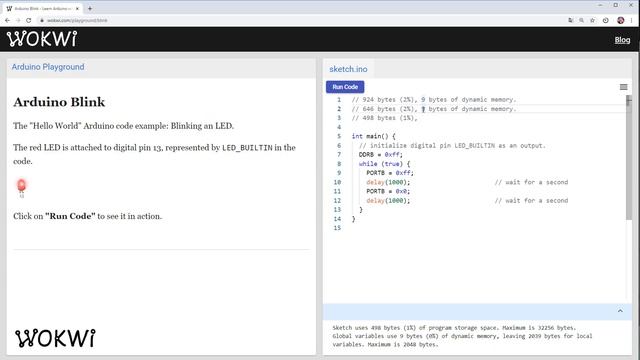Viewport: 640px width, 360px height.
Task: Click the 'initialize digital pin' comment on line 6
Action: pos(452,145)
